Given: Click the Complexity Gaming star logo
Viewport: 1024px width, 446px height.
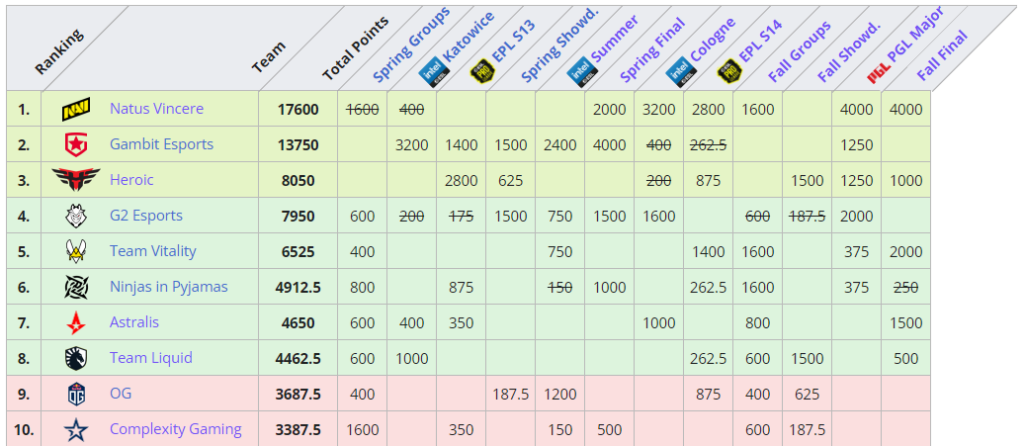Looking at the screenshot, I should click(76, 429).
